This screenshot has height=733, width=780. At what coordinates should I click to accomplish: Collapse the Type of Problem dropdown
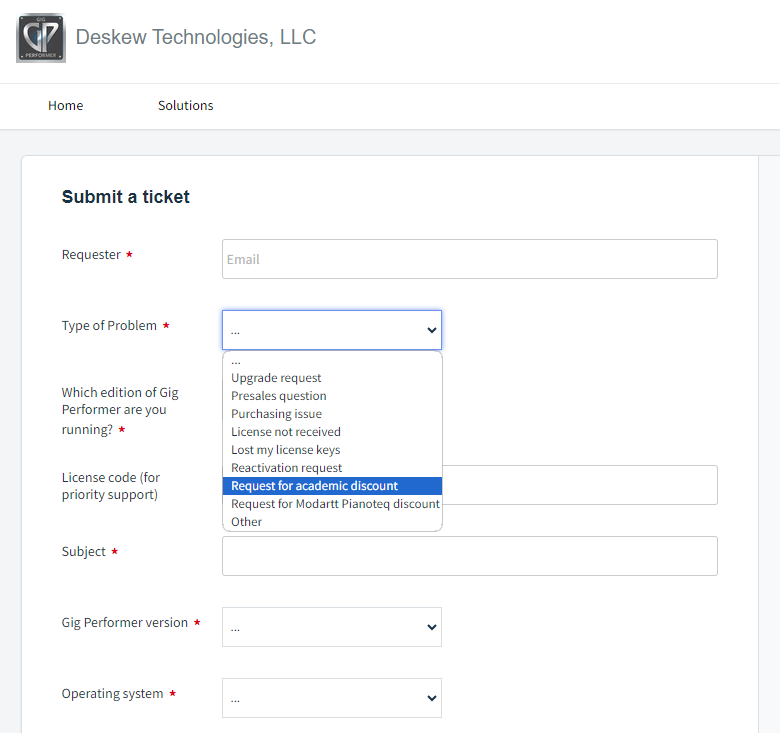[x=332, y=330]
